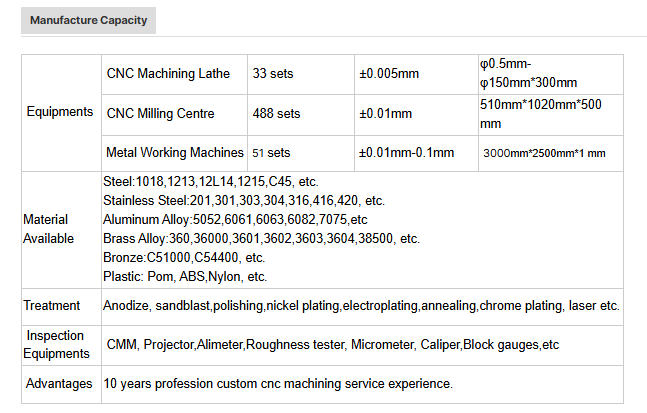Click the CNC Machining Lathe cell
647x413 pixels.
pyautogui.click(x=175, y=74)
